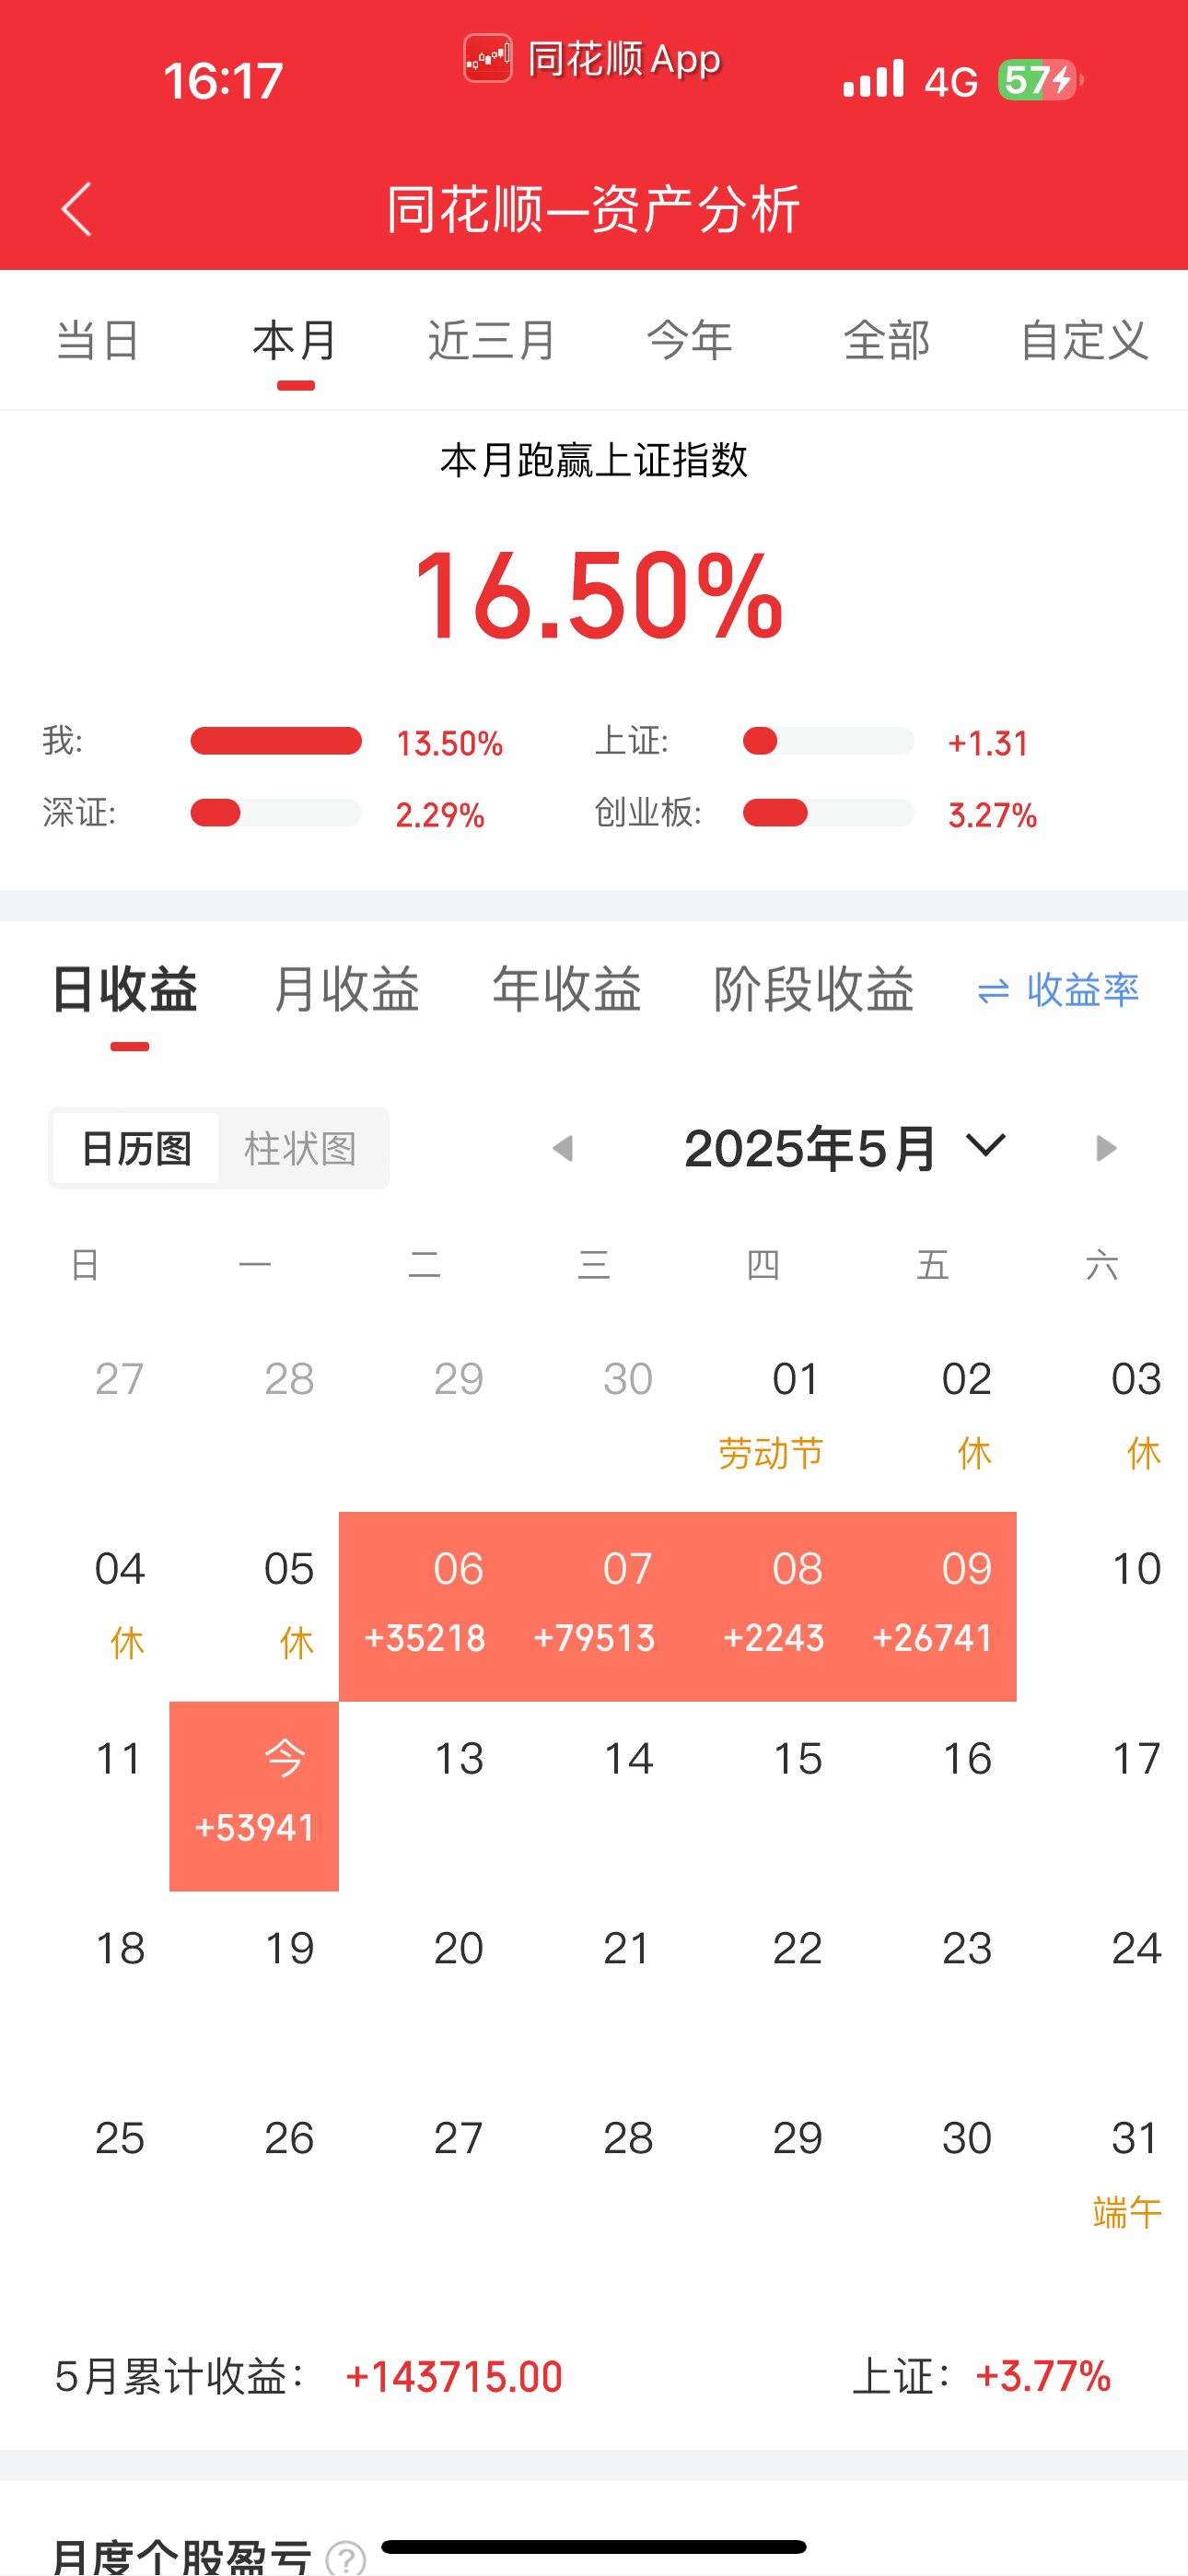Tap May 08 cell showing +2243
Screen dimensions: 1188x2576
[763, 1606]
